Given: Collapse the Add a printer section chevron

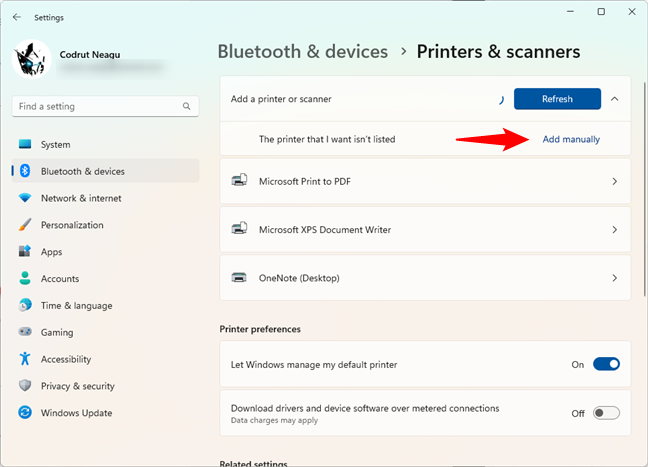Looking at the screenshot, I should (x=615, y=99).
